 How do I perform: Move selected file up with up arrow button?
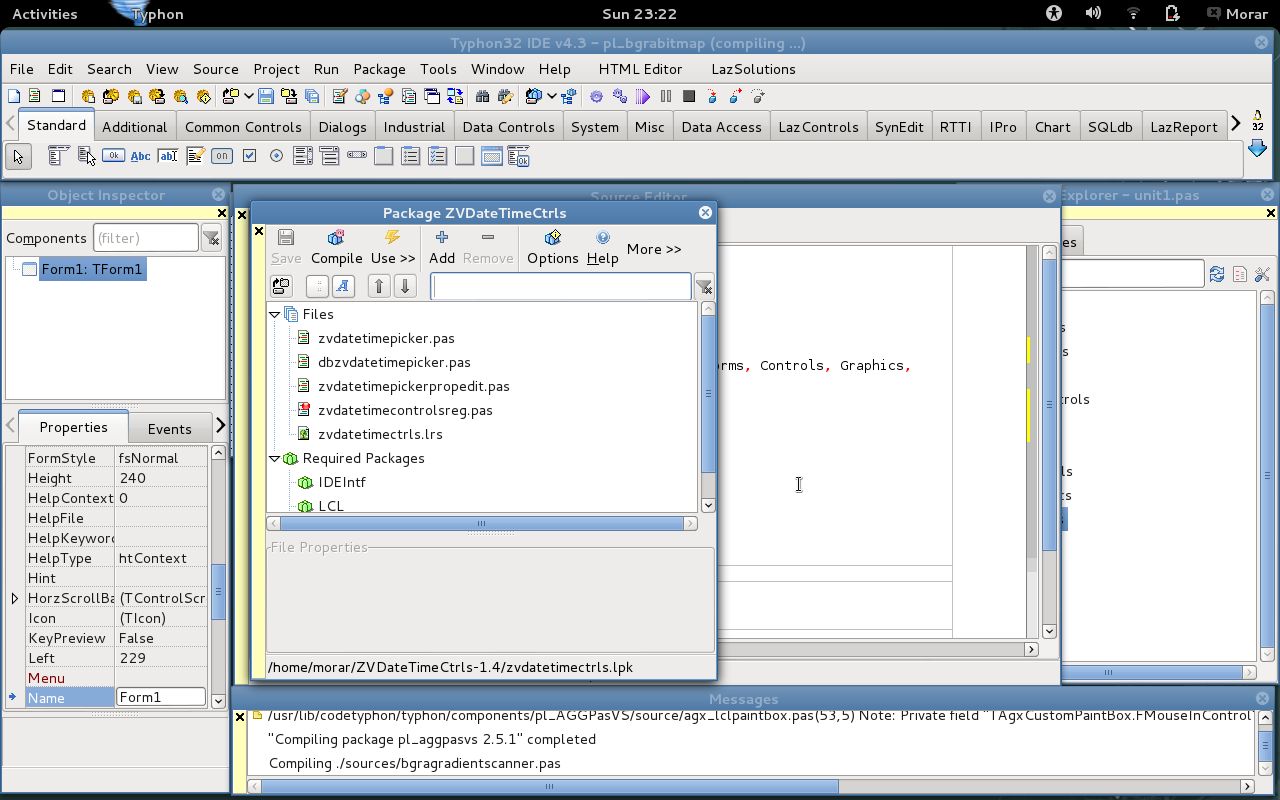coord(379,287)
